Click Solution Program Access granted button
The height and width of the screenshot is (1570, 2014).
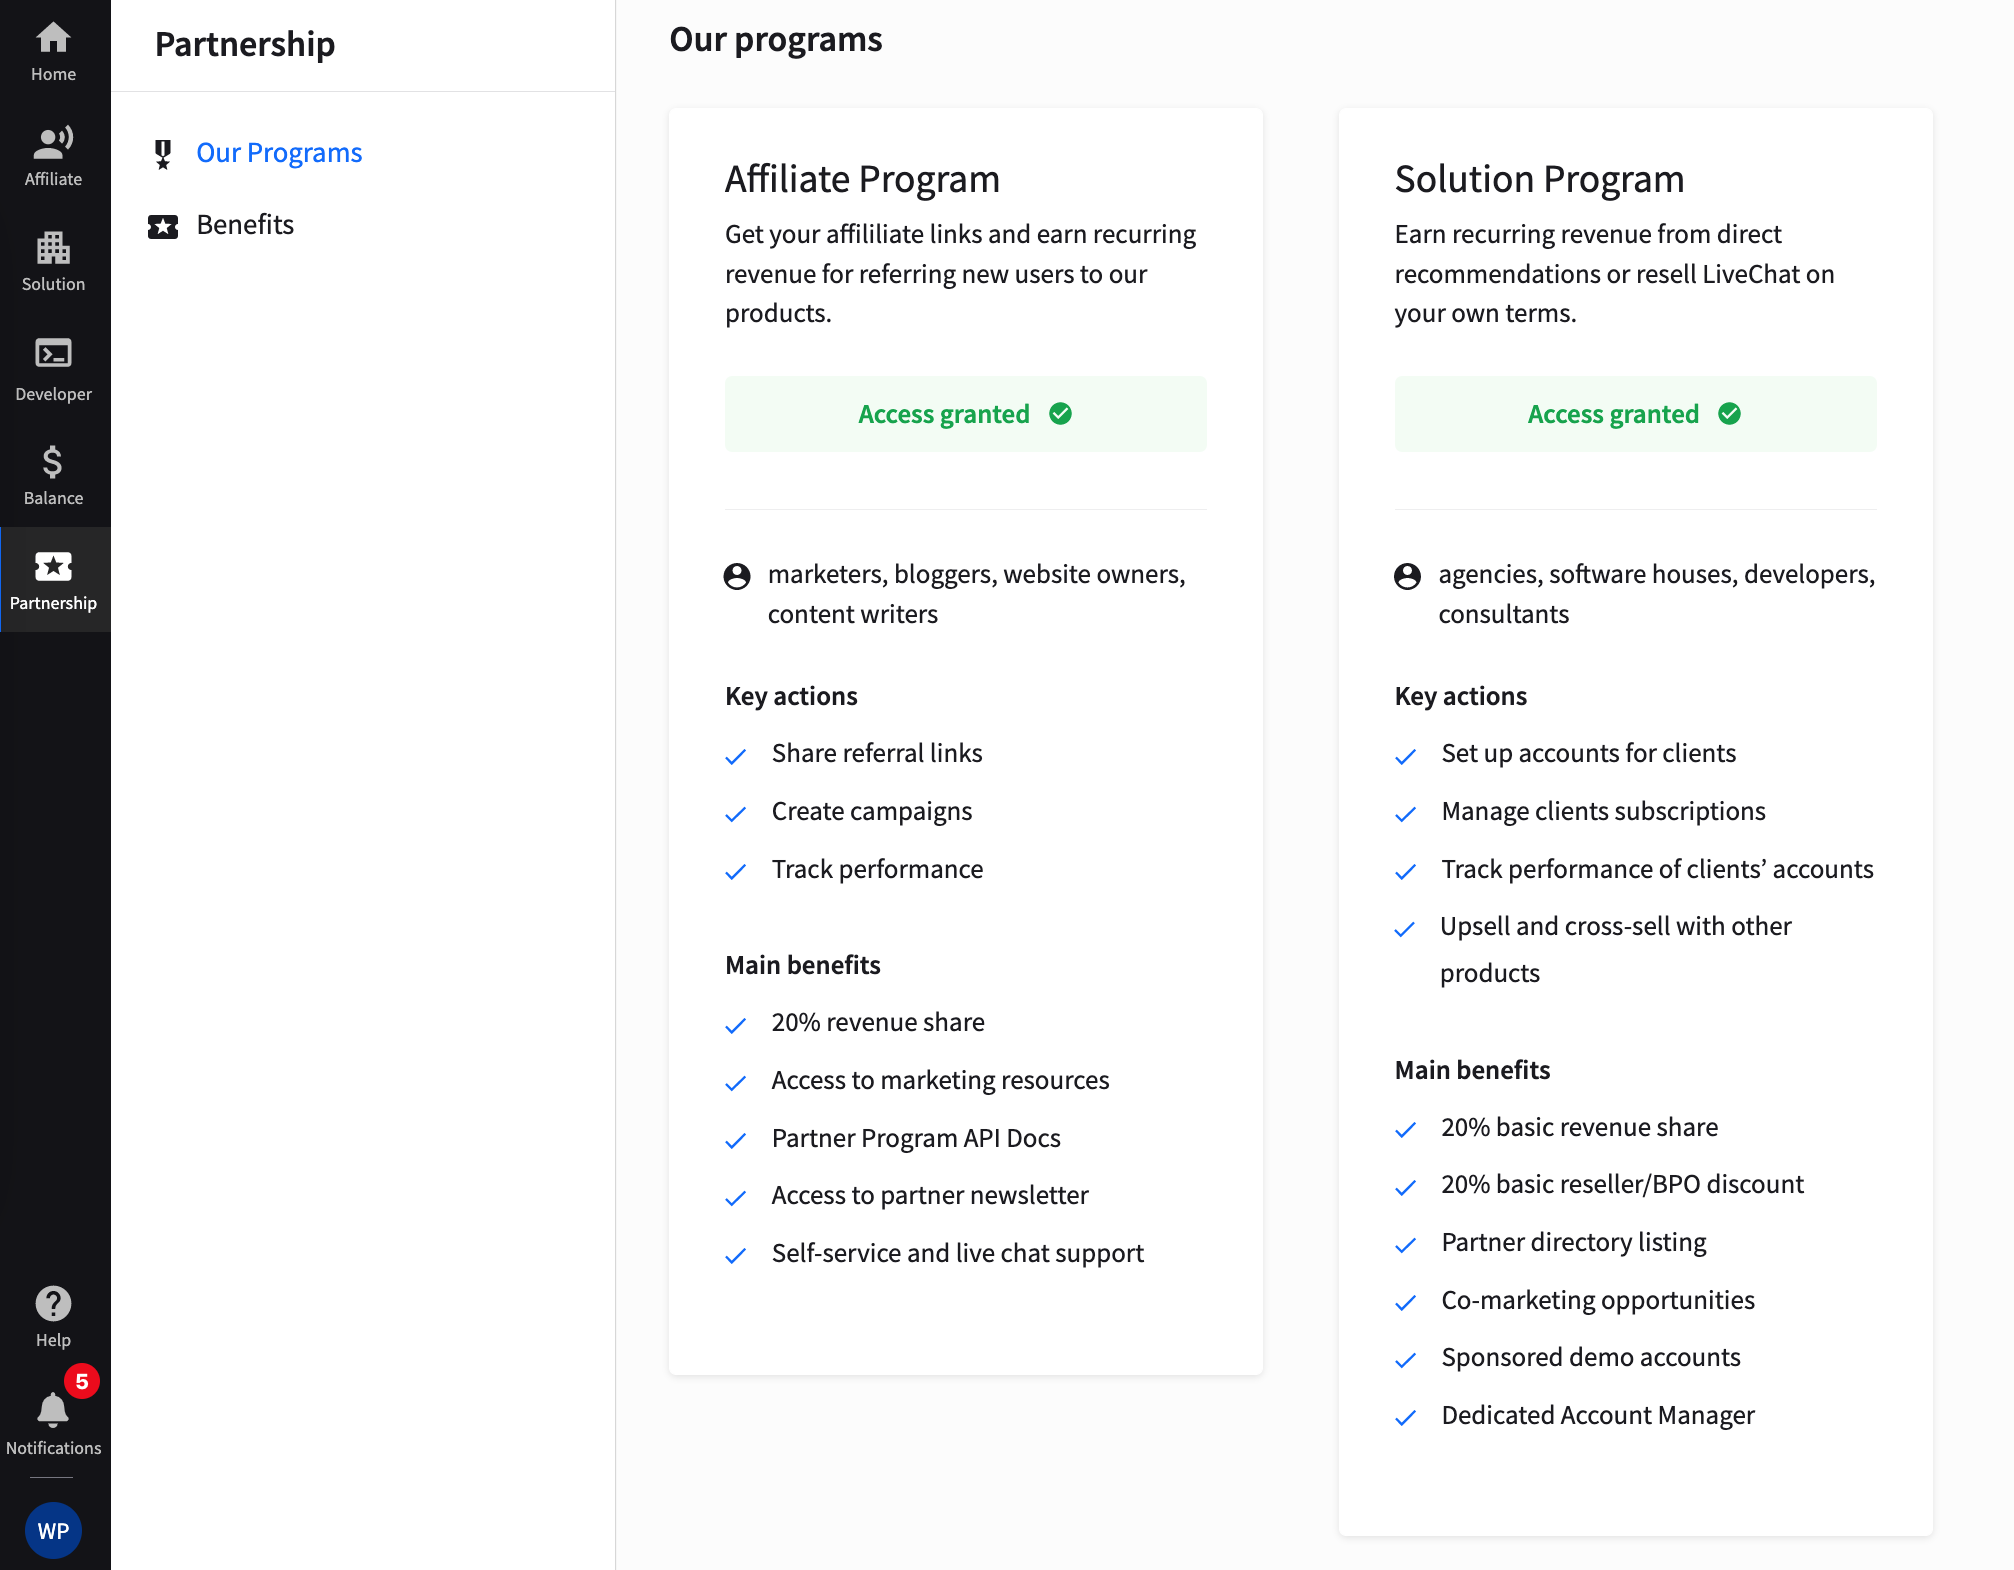(1635, 414)
